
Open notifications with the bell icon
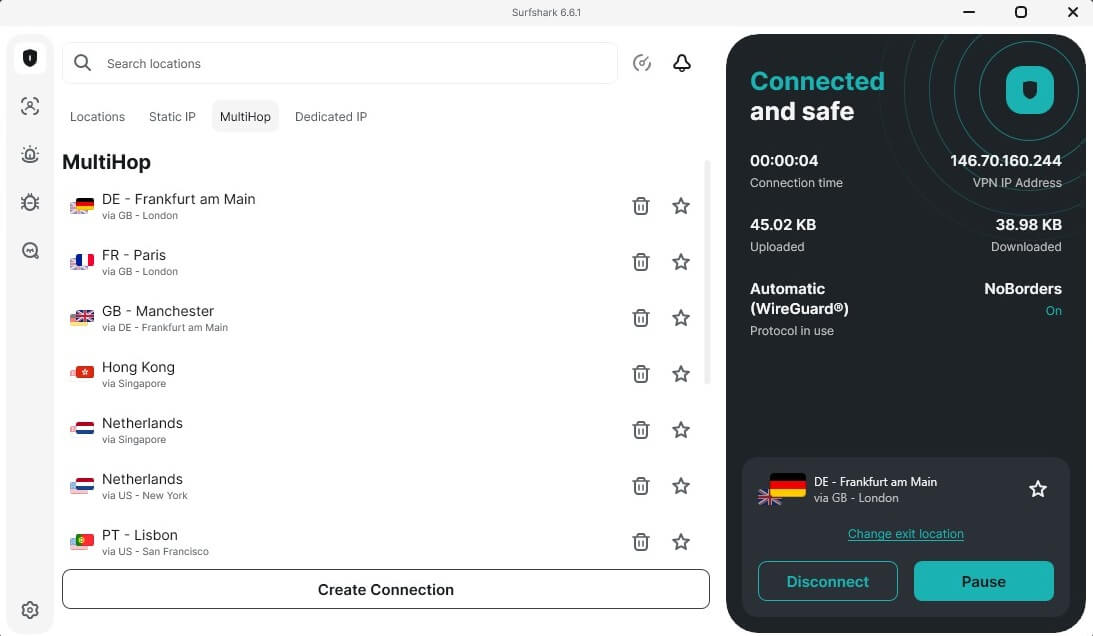coord(682,62)
